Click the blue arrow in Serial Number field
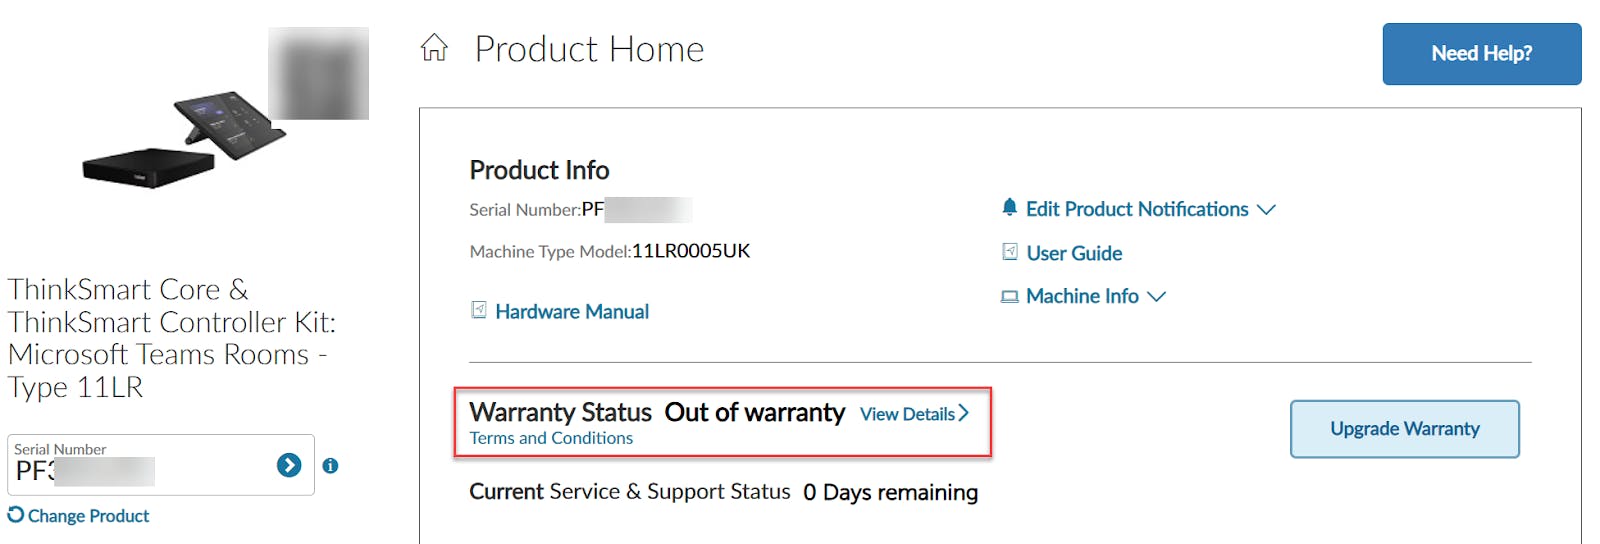The width and height of the screenshot is (1600, 544). tap(289, 465)
